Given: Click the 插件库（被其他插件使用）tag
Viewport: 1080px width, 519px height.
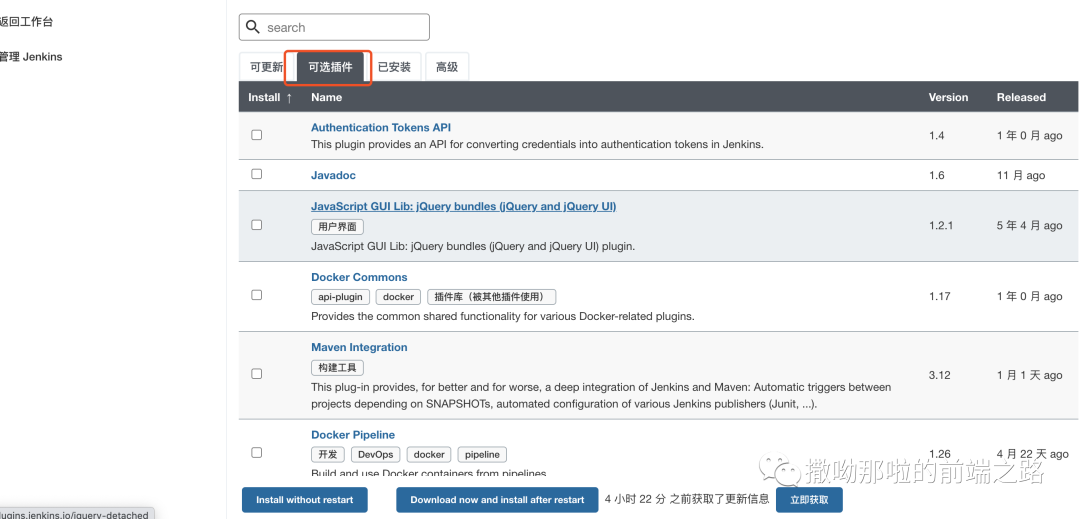Looking at the screenshot, I should point(492,297).
